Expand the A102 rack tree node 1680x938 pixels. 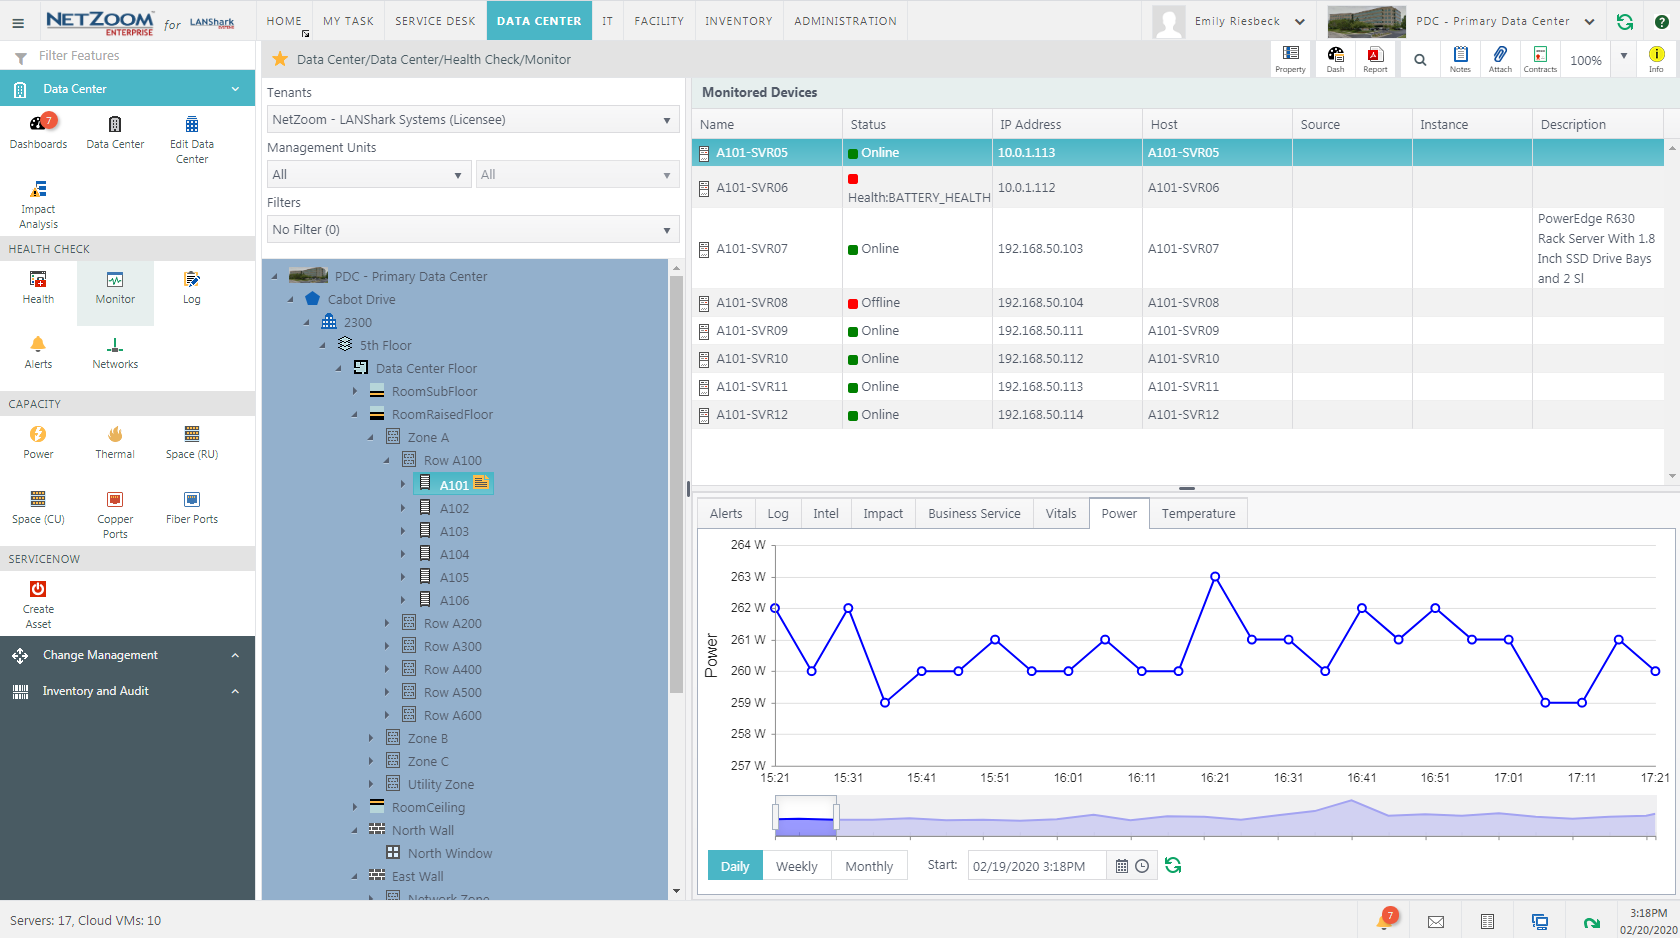(403, 508)
